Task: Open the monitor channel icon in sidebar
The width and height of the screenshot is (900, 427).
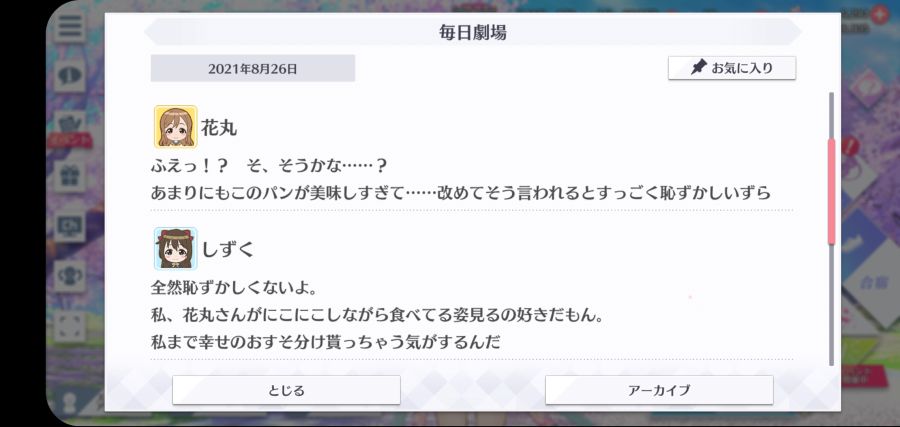Action: tap(70, 226)
